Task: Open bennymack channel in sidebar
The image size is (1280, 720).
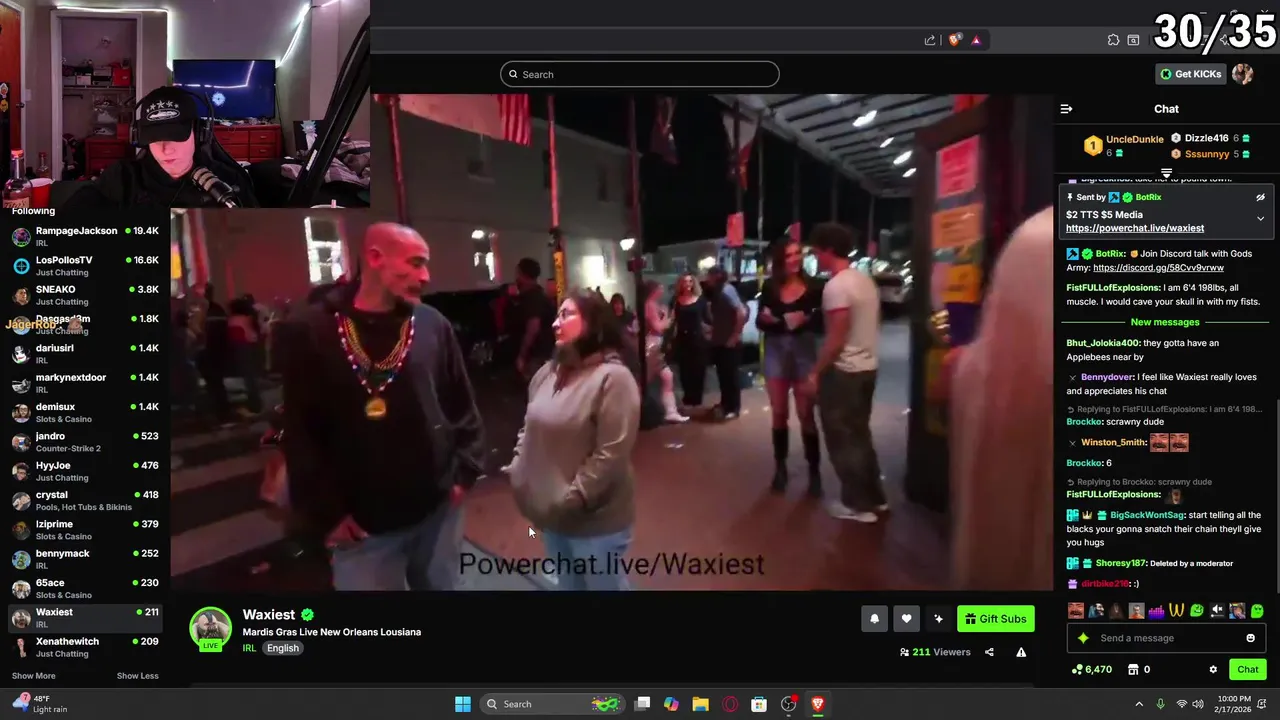Action: click(x=85, y=559)
